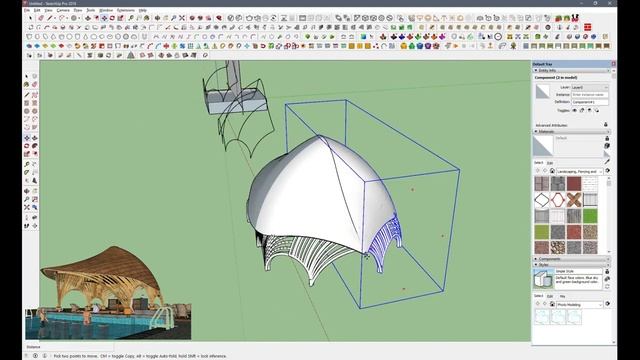Click Zoom Extents in top toolbar

tap(182, 18)
